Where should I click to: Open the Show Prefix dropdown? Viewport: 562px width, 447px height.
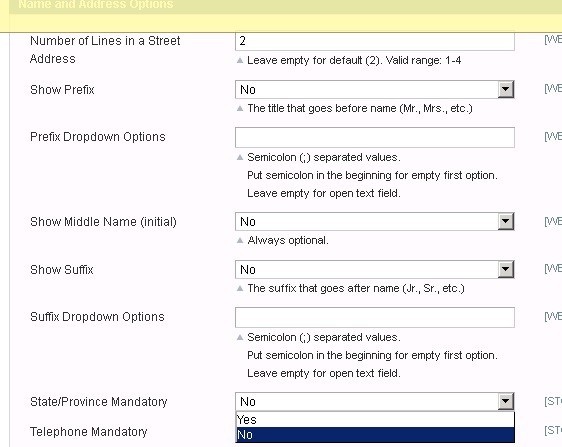pyautogui.click(x=375, y=90)
